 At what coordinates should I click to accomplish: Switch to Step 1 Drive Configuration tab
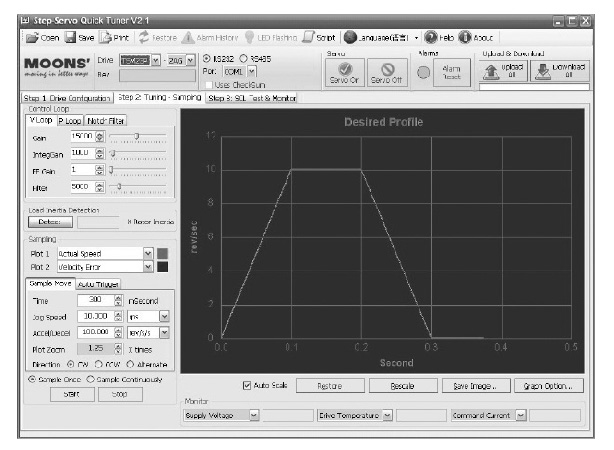point(67,98)
